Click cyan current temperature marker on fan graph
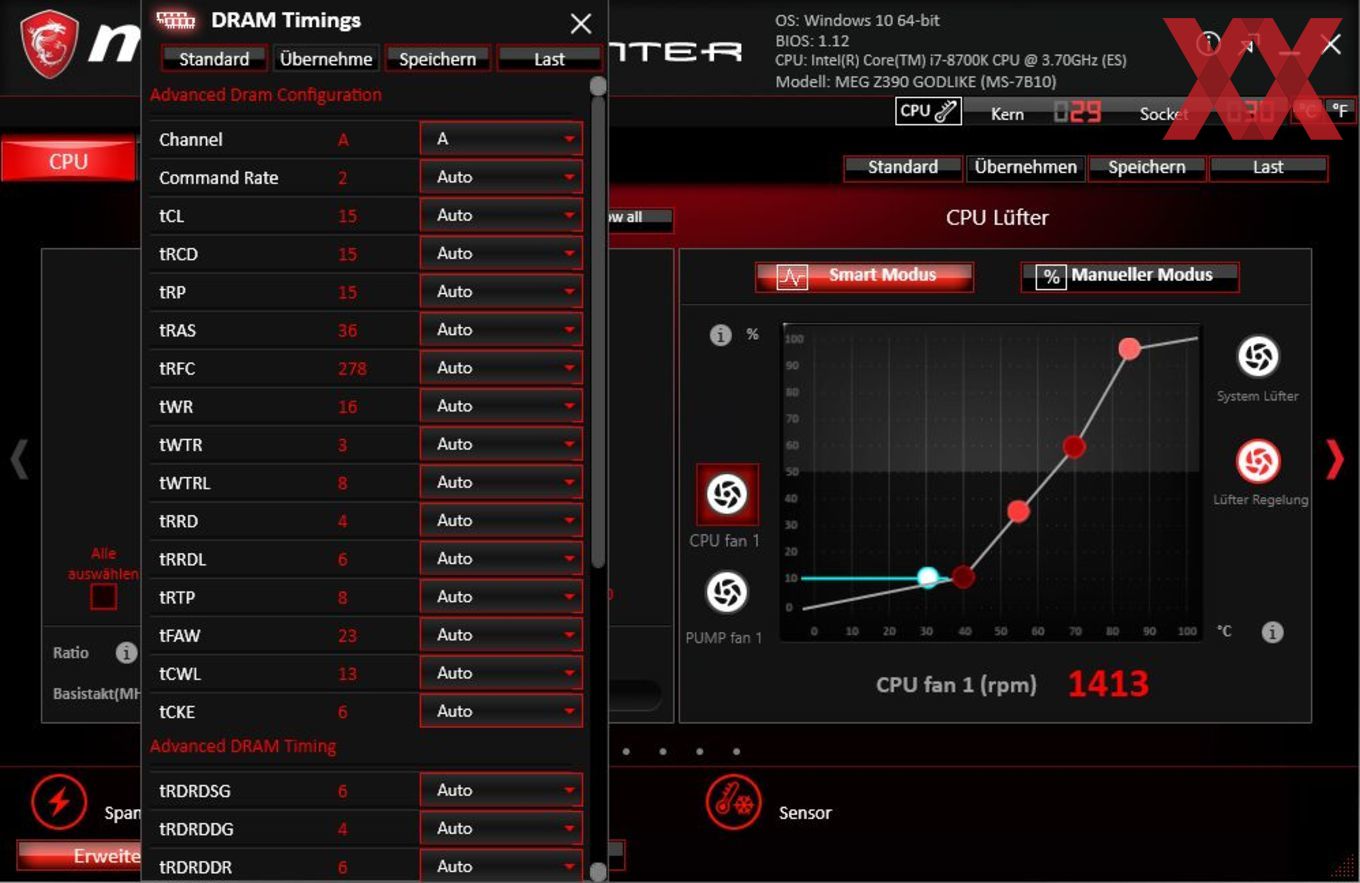Screen dimensions: 1360x883 pyautogui.click(x=928, y=577)
